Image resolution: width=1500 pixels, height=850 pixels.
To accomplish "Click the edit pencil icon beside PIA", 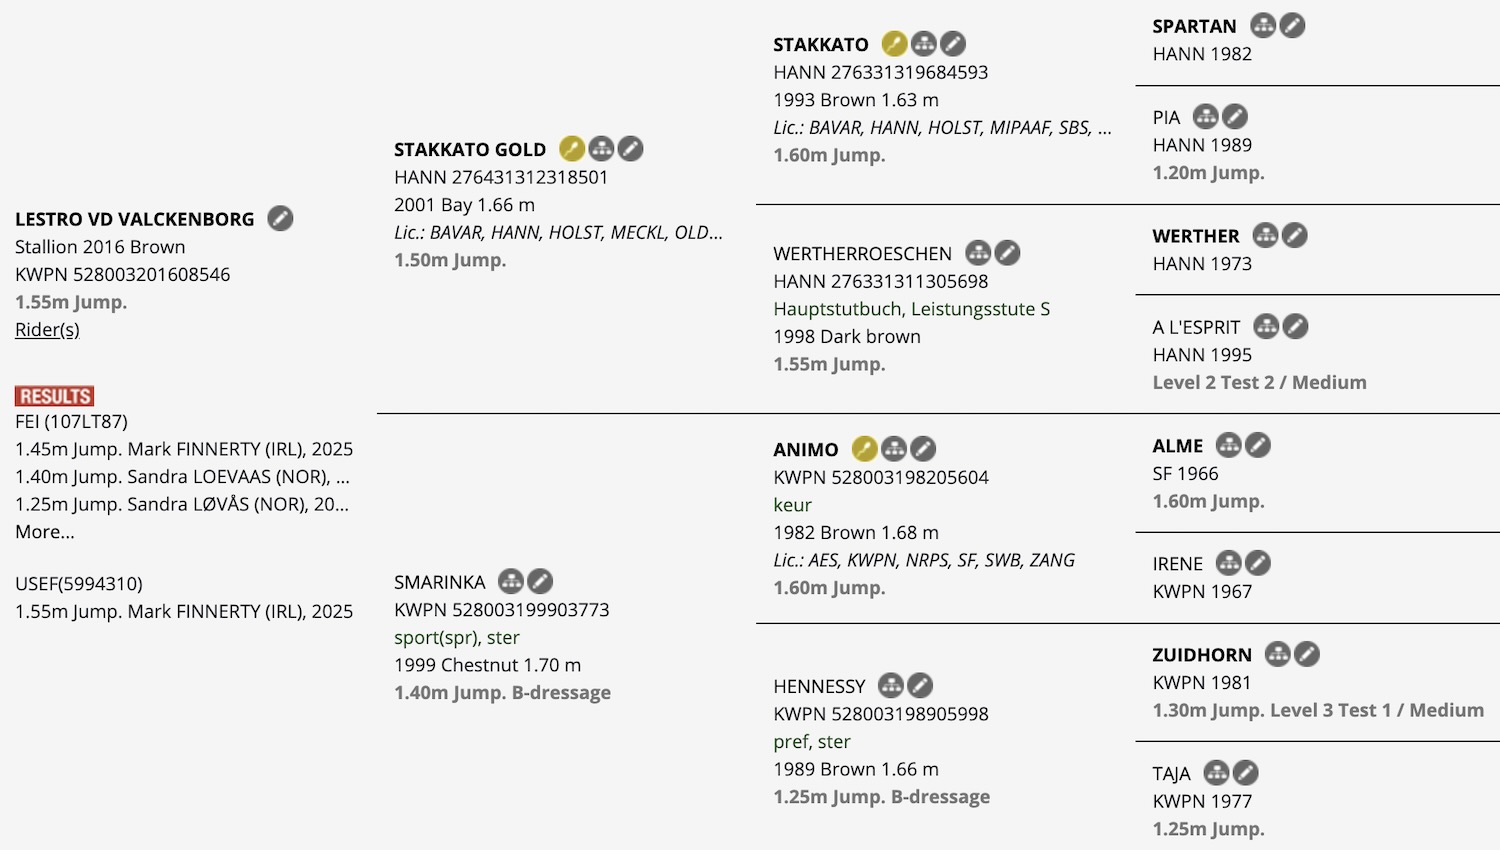I will click(x=1236, y=117).
